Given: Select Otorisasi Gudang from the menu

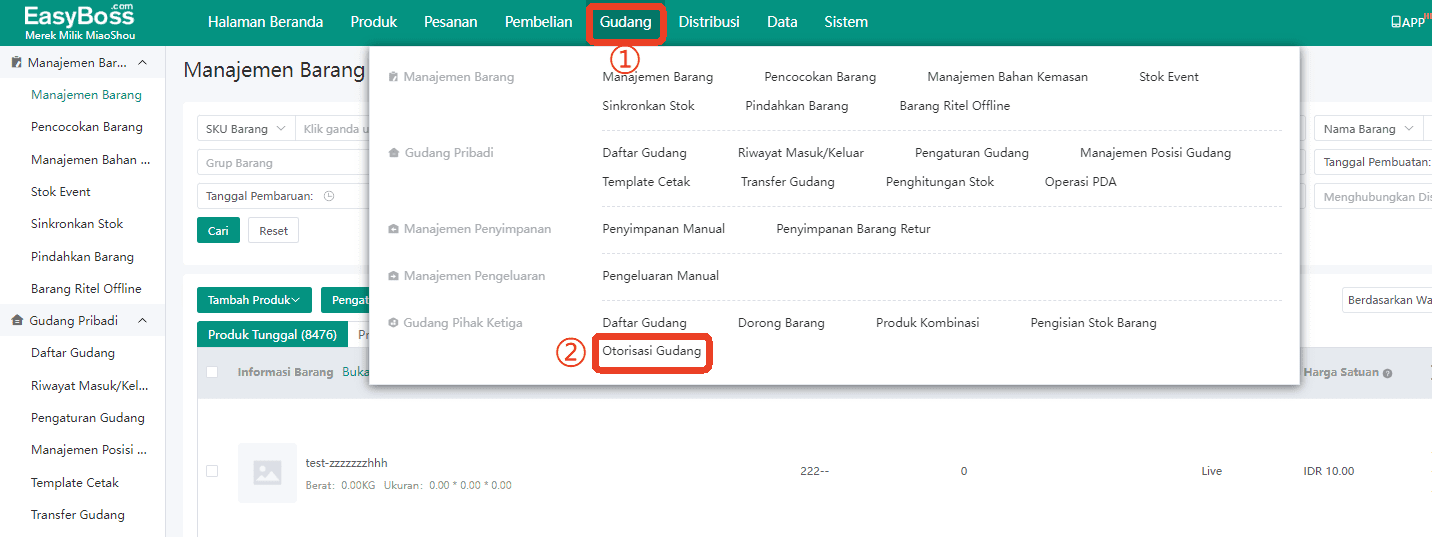Looking at the screenshot, I should (x=652, y=352).
